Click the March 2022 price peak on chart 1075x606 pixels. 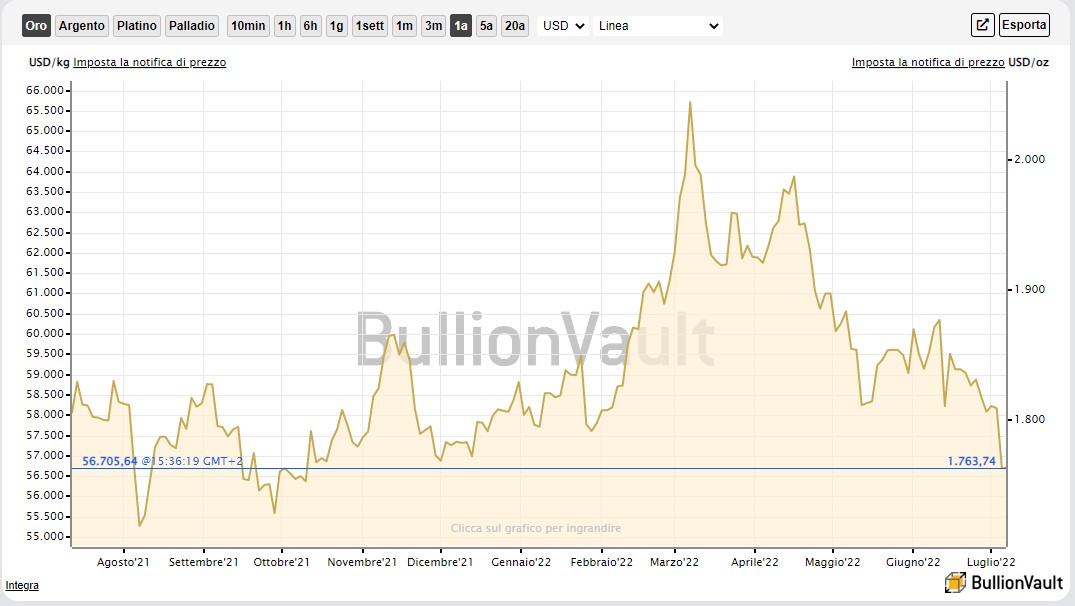click(690, 103)
